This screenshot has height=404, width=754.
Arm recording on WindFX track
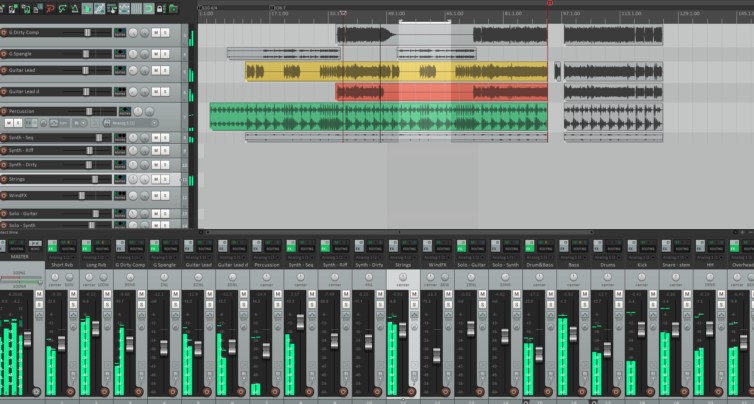point(3,196)
